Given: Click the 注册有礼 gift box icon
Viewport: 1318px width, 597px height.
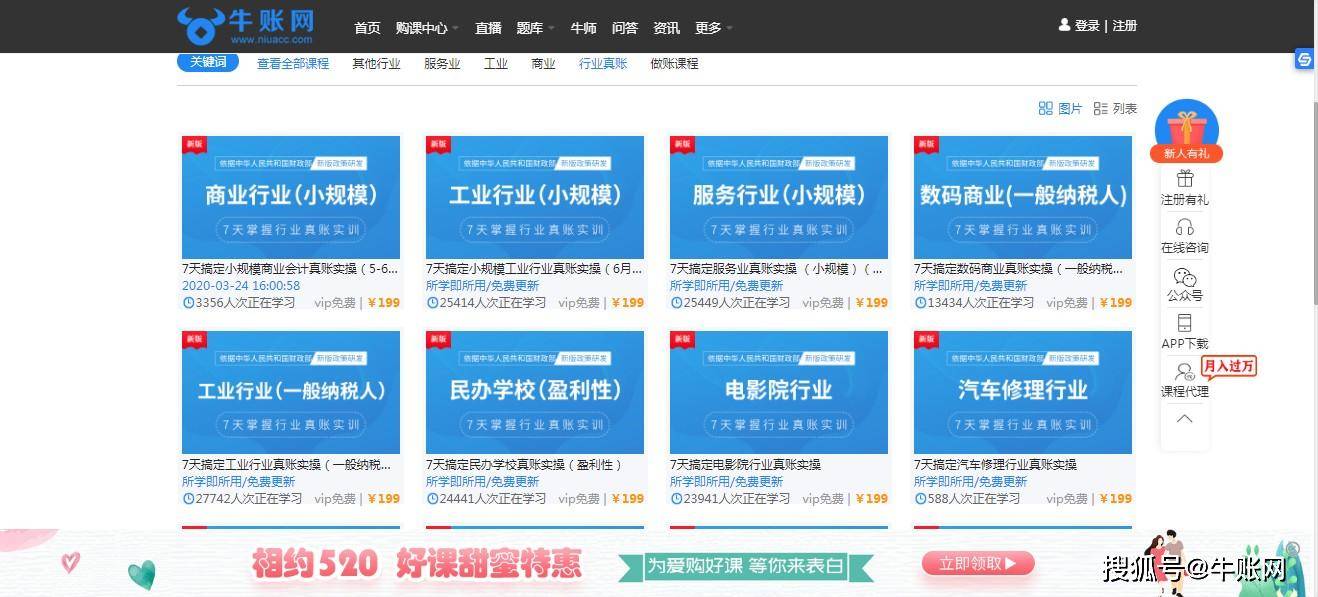Looking at the screenshot, I should (x=1185, y=179).
